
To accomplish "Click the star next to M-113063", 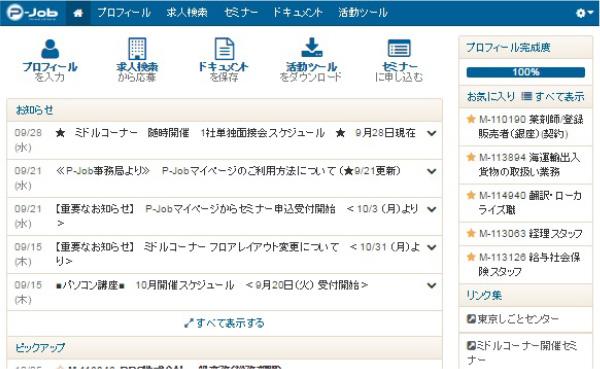I will coord(471,233).
